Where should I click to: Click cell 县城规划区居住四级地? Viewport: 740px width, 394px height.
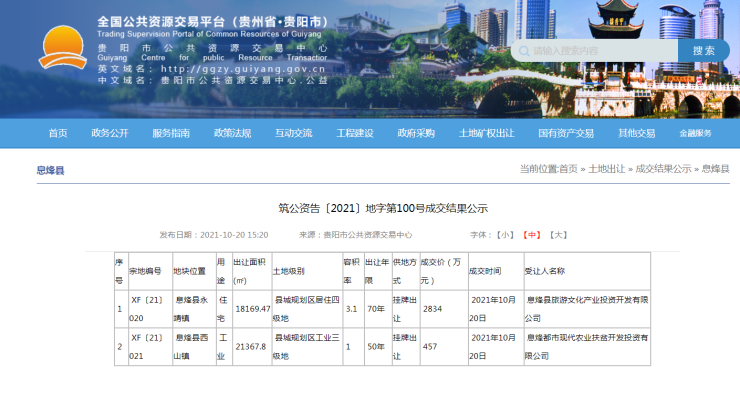click(306, 309)
